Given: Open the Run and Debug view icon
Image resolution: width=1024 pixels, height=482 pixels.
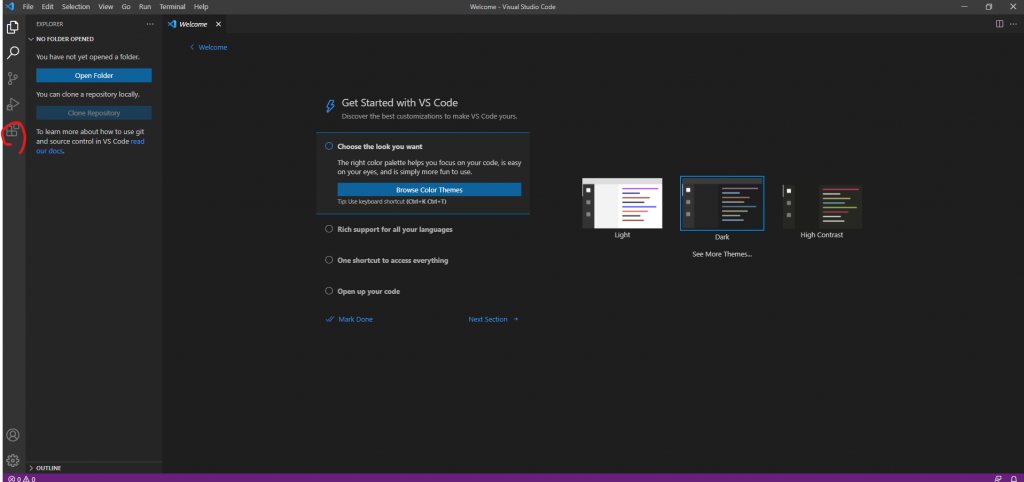Looking at the screenshot, I should [x=12, y=104].
